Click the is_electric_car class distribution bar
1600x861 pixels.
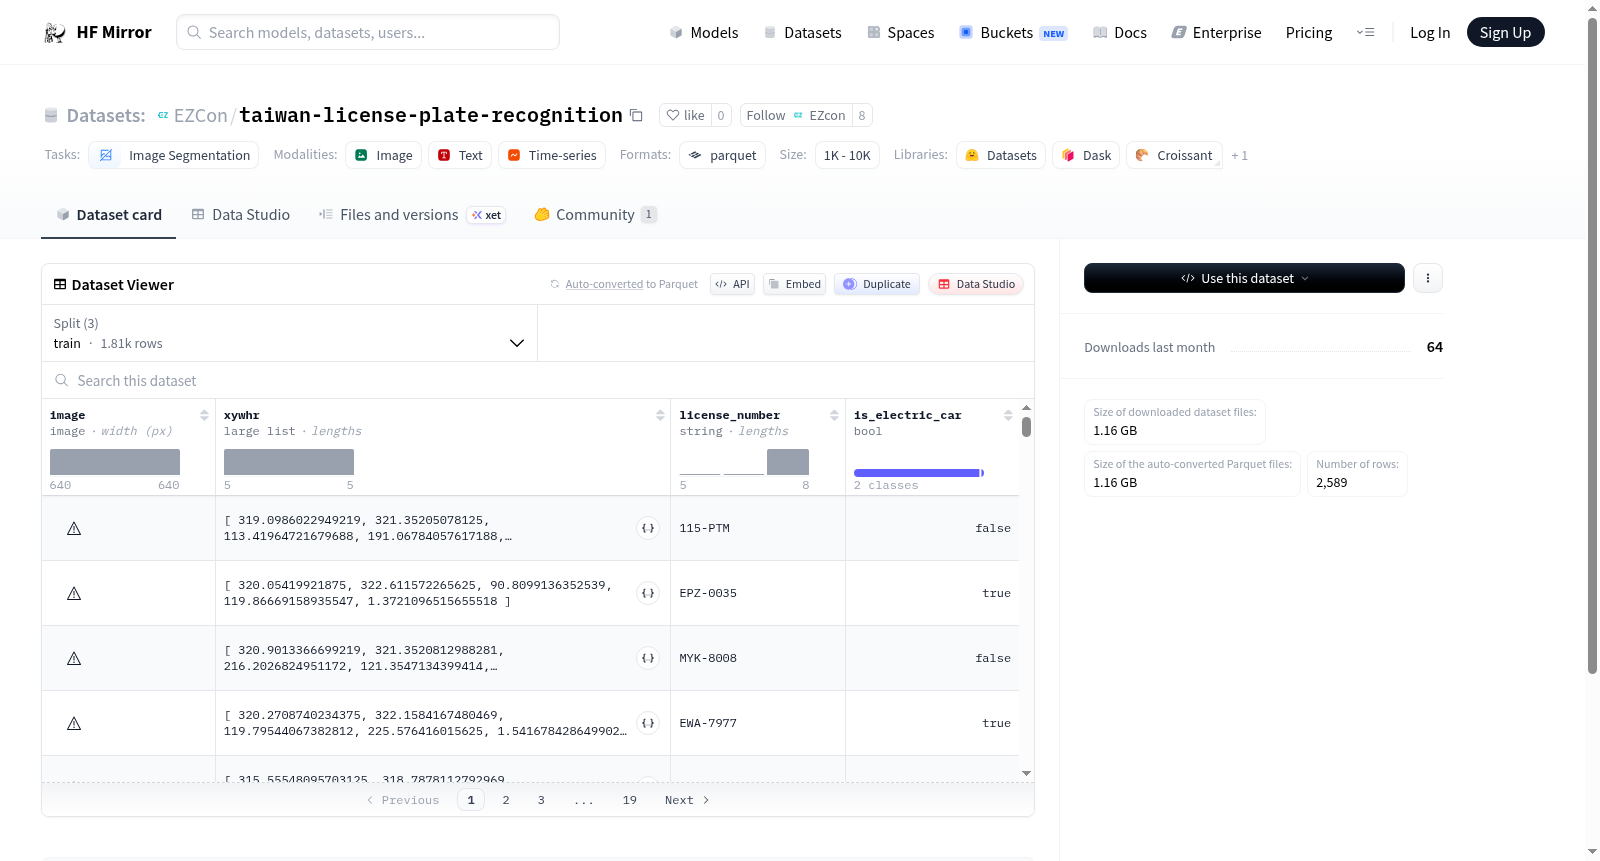919,473
